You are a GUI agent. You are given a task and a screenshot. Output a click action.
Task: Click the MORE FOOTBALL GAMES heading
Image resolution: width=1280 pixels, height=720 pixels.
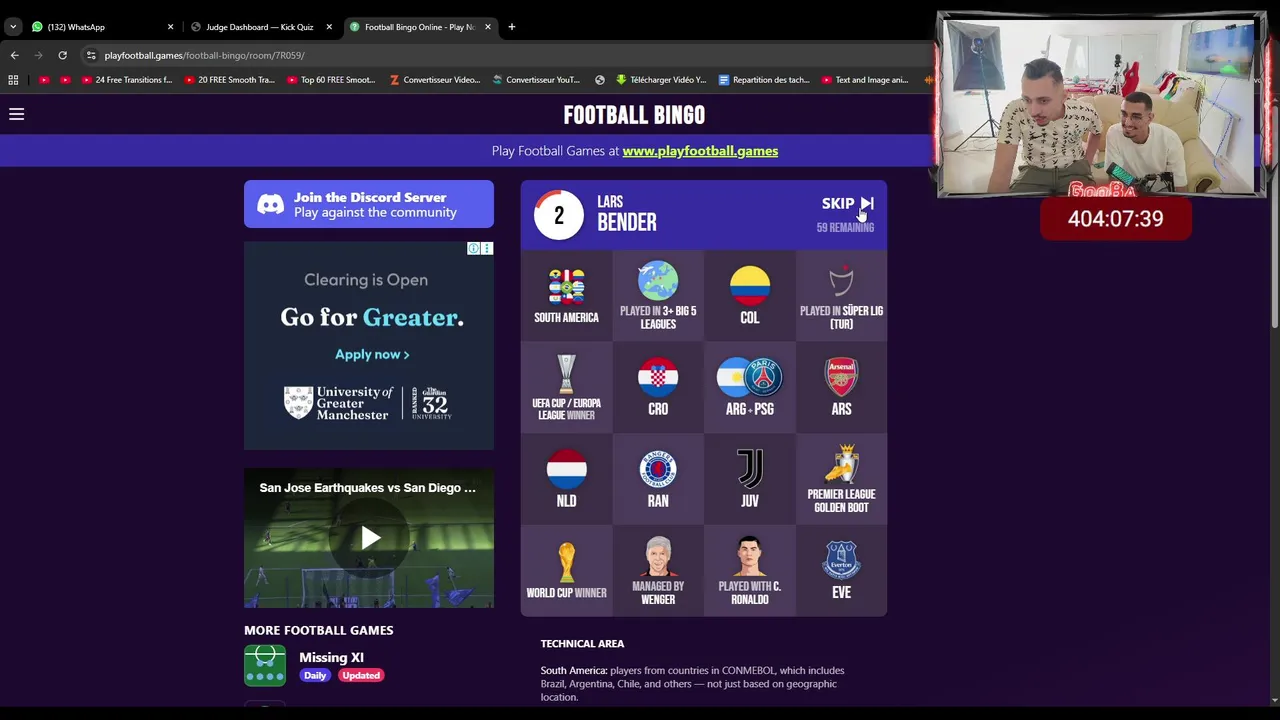coord(319,630)
